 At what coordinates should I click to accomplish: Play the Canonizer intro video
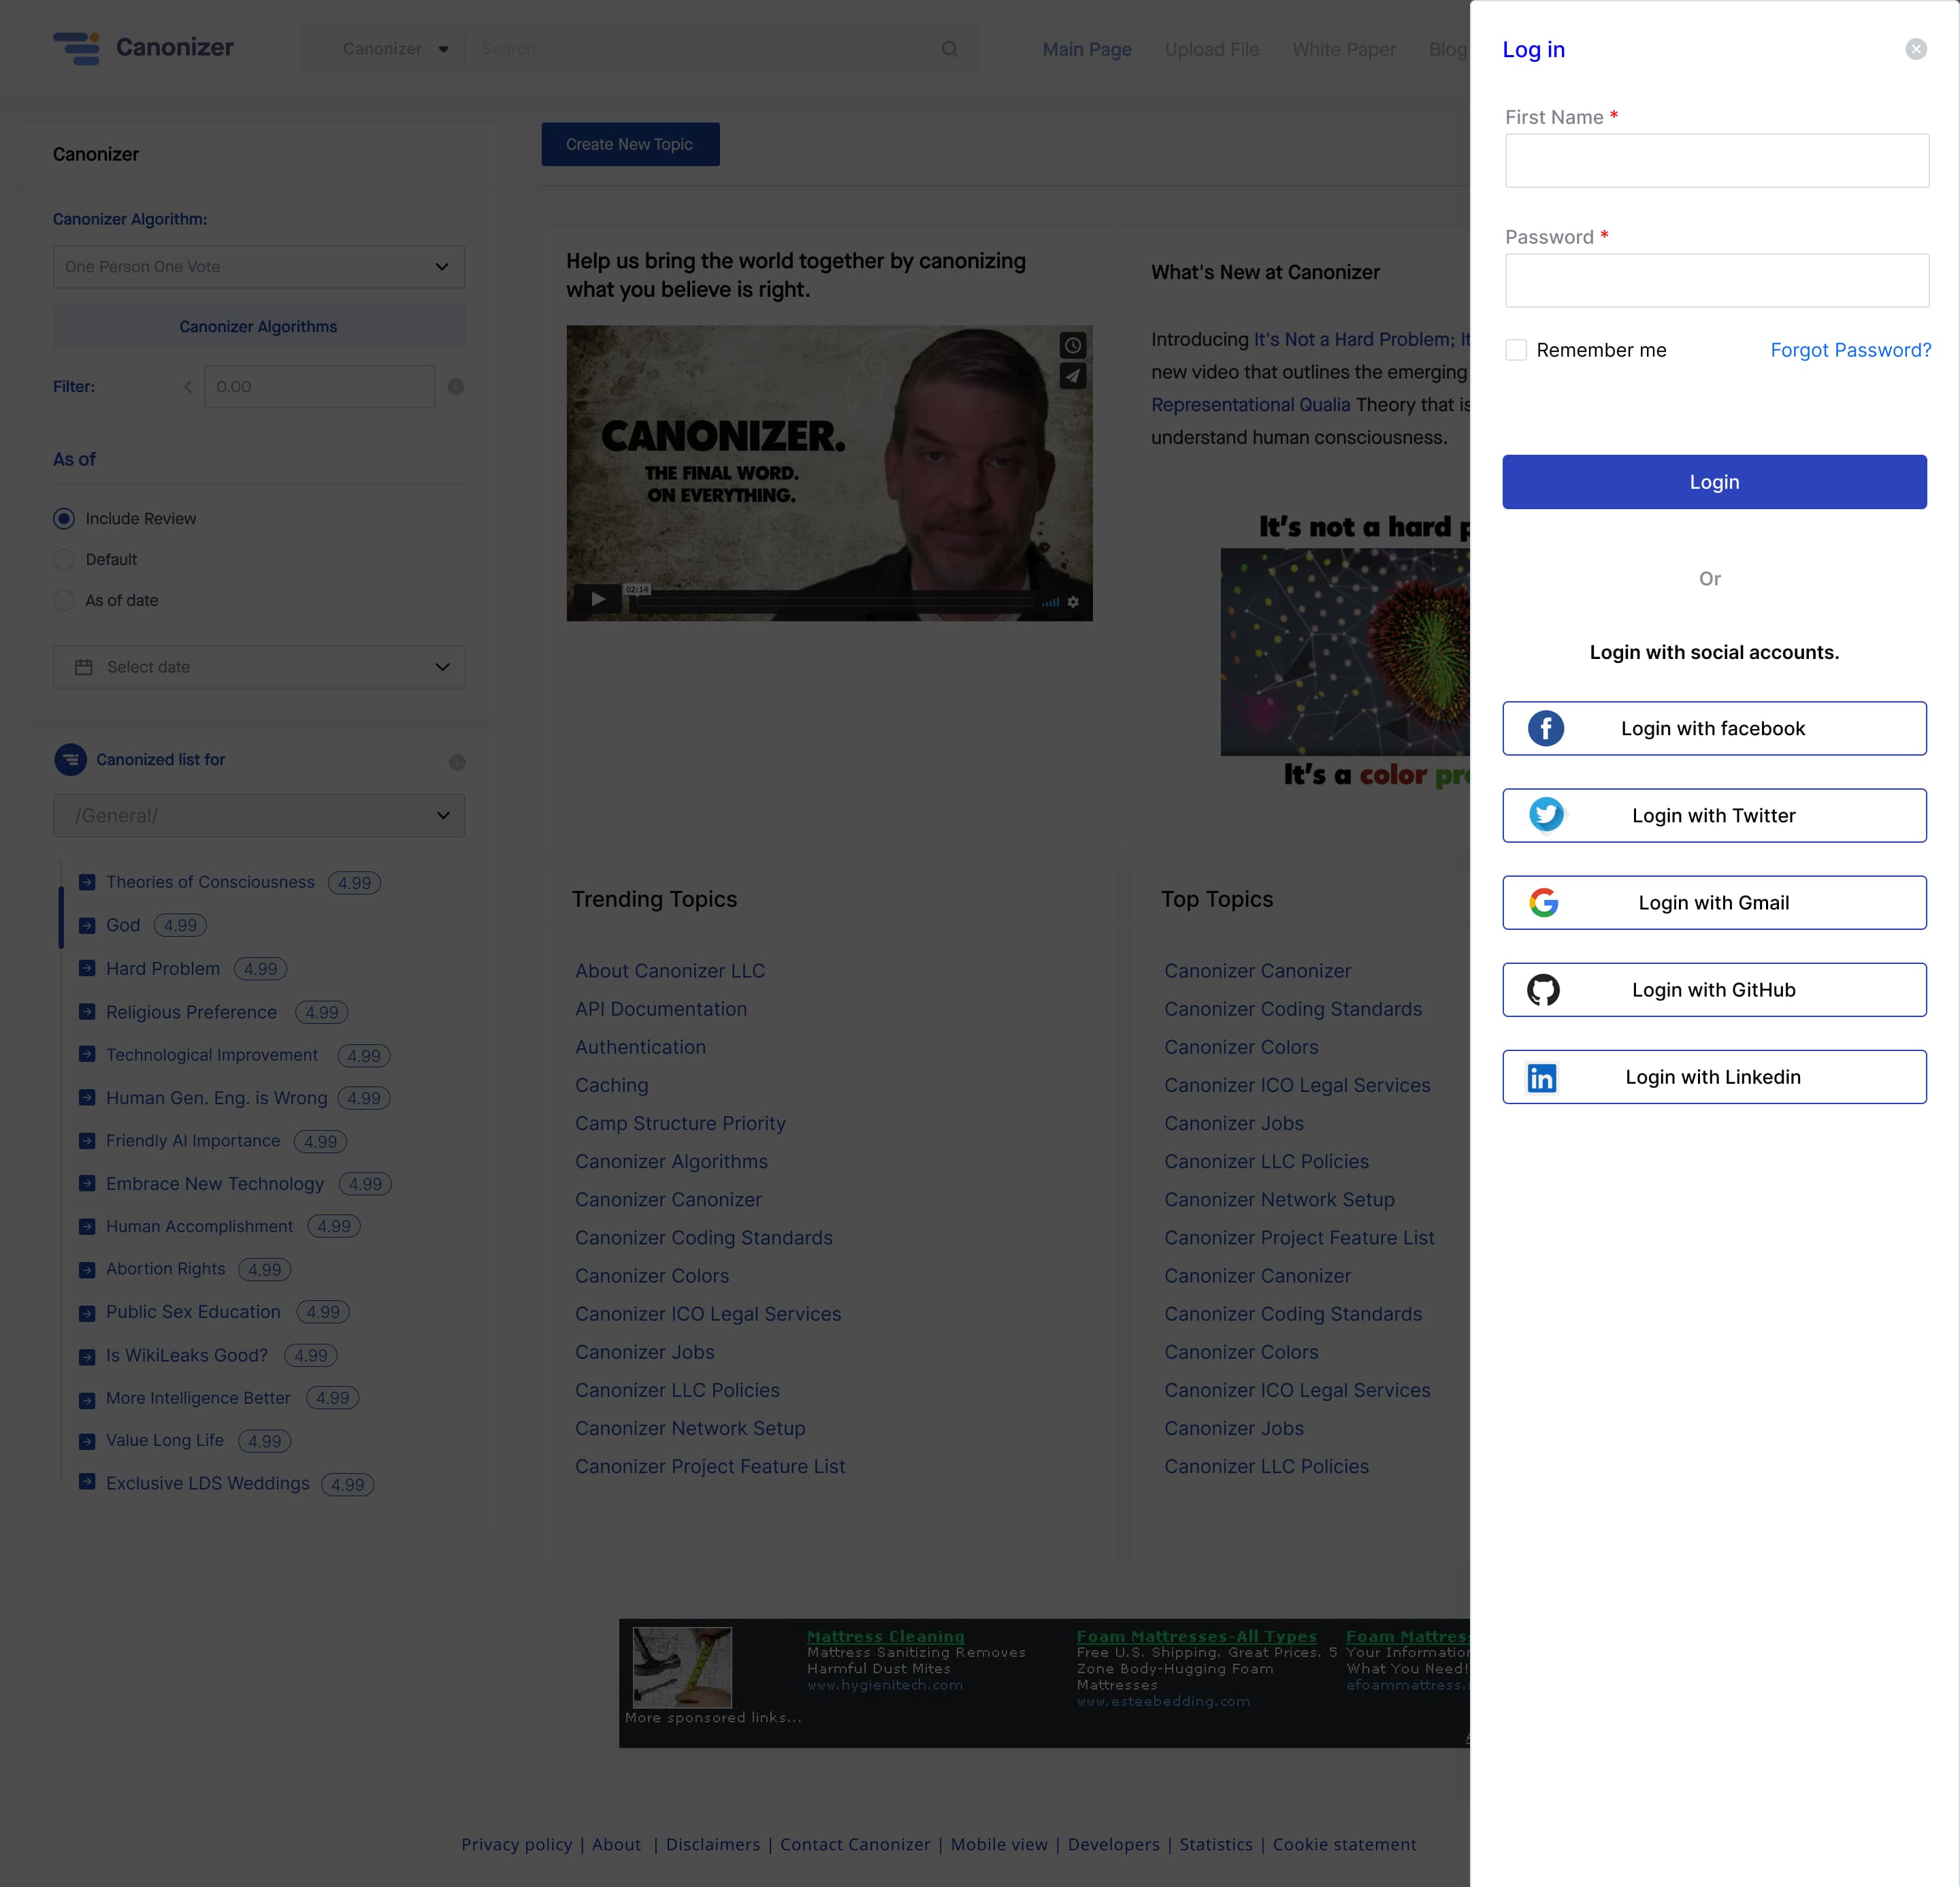597,599
